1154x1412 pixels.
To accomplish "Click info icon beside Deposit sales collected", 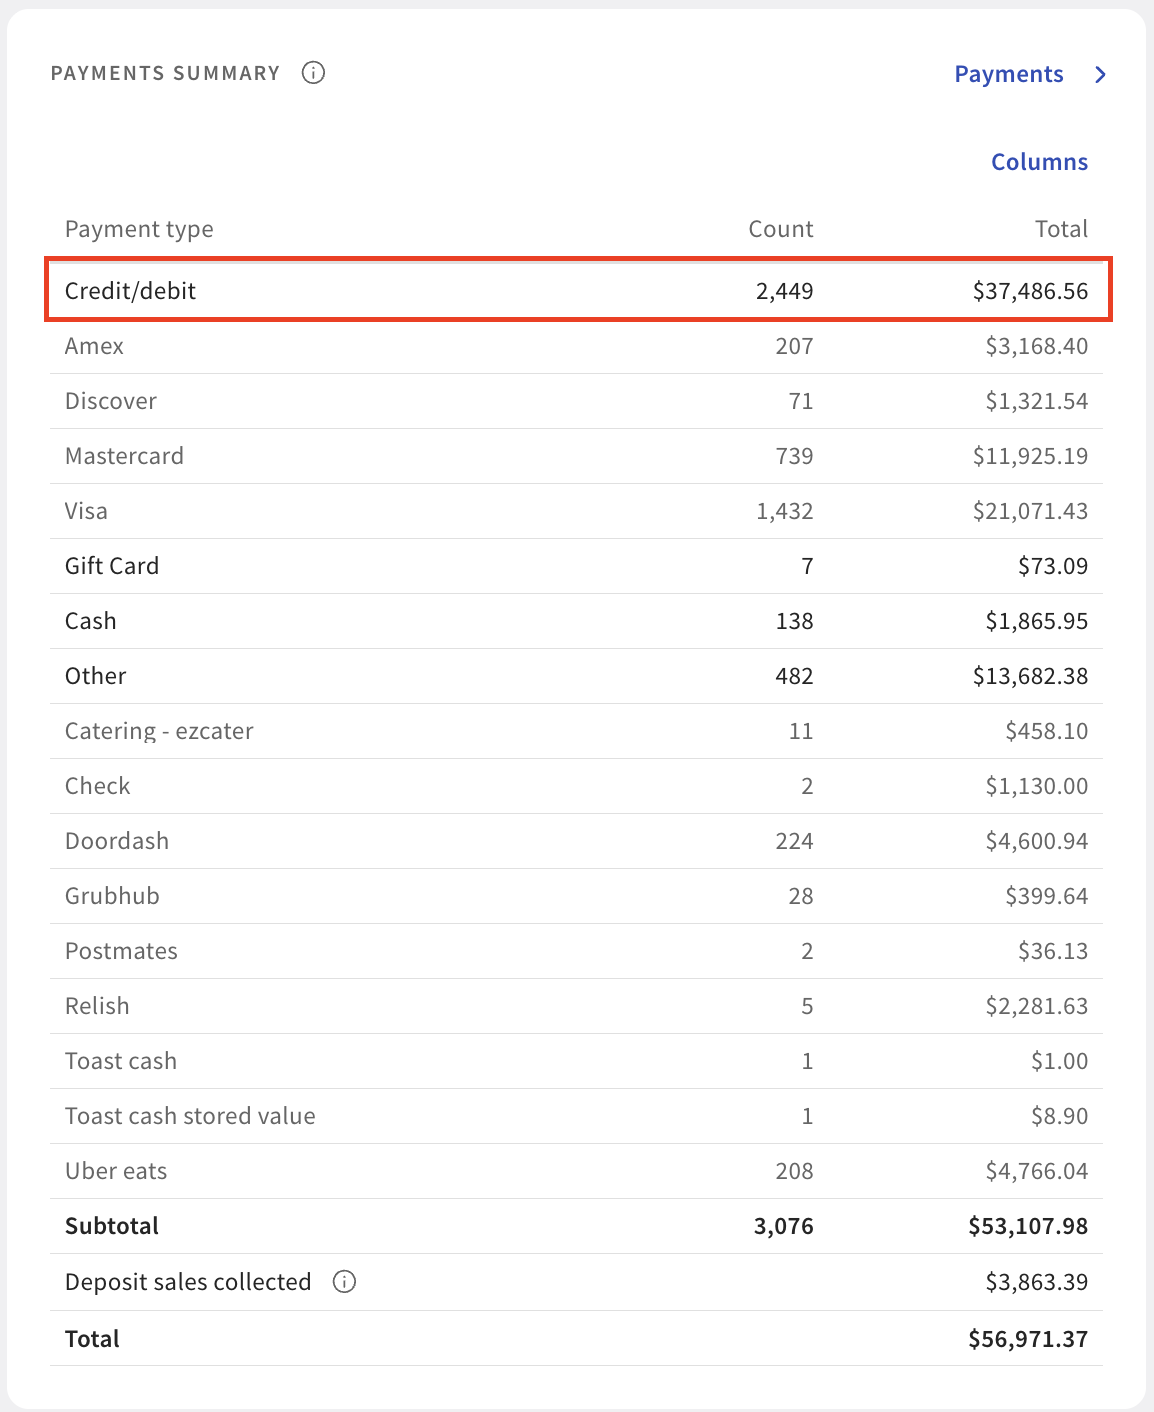I will [x=344, y=1282].
